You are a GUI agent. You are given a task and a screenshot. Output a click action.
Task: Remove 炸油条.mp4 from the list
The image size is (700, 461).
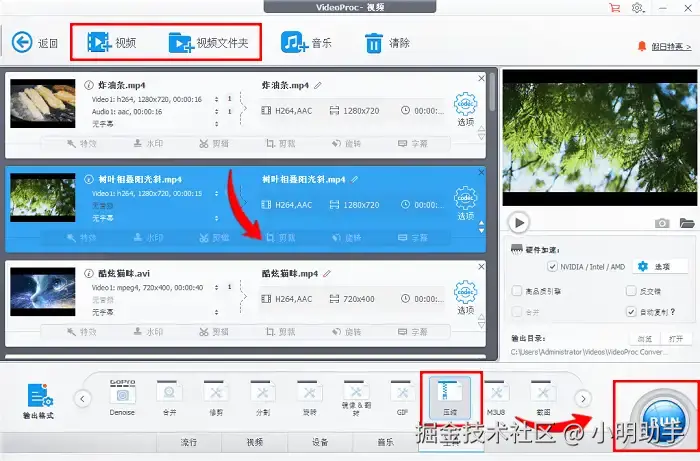[x=481, y=79]
